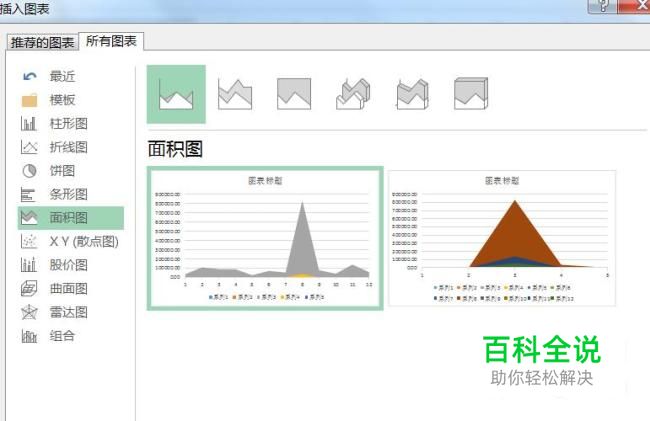
Task: Choose the Stacked Area chart subtype icon
Action: click(235, 94)
